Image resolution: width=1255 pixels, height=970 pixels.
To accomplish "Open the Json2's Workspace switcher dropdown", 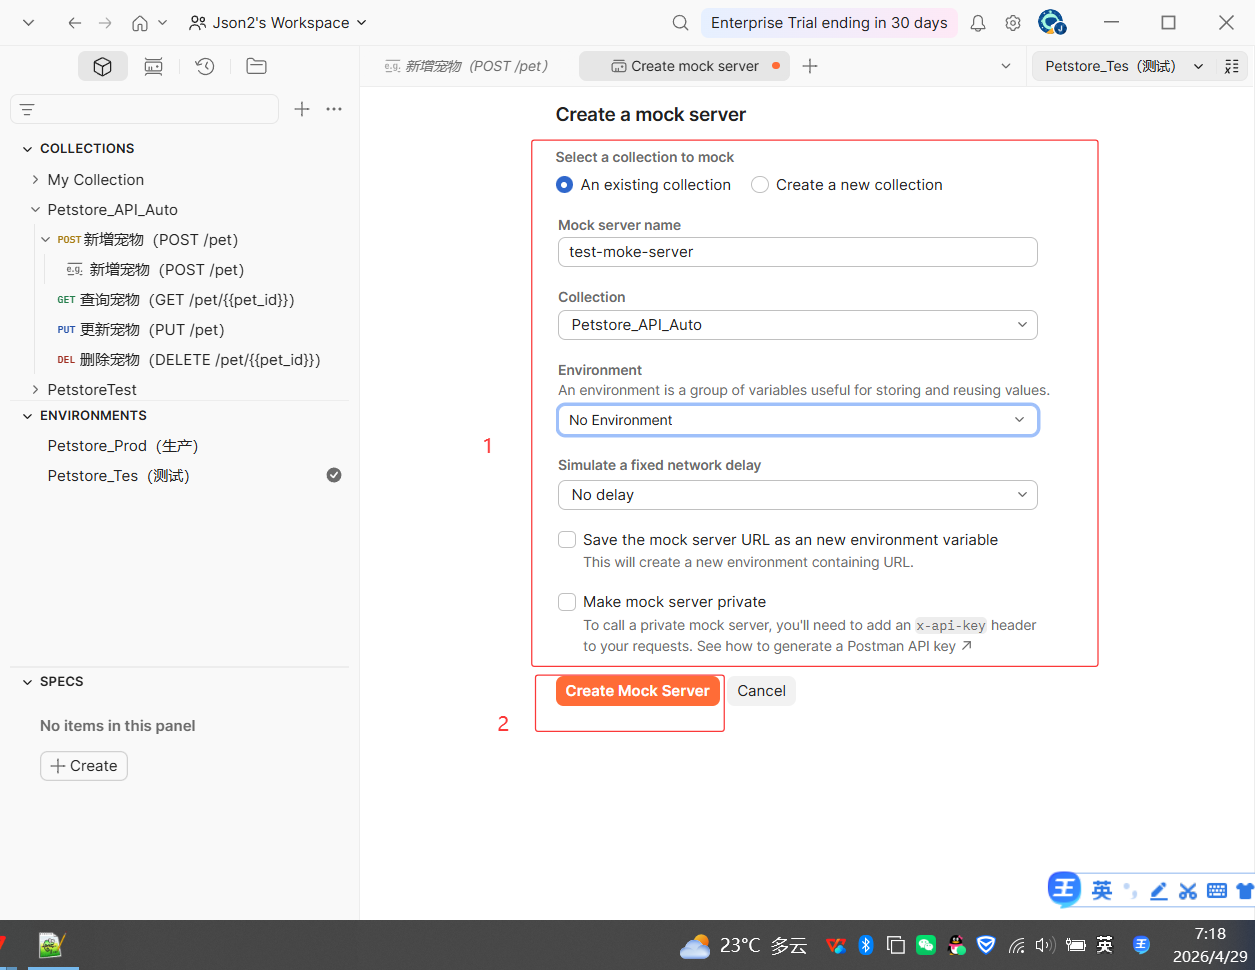I will tap(278, 23).
